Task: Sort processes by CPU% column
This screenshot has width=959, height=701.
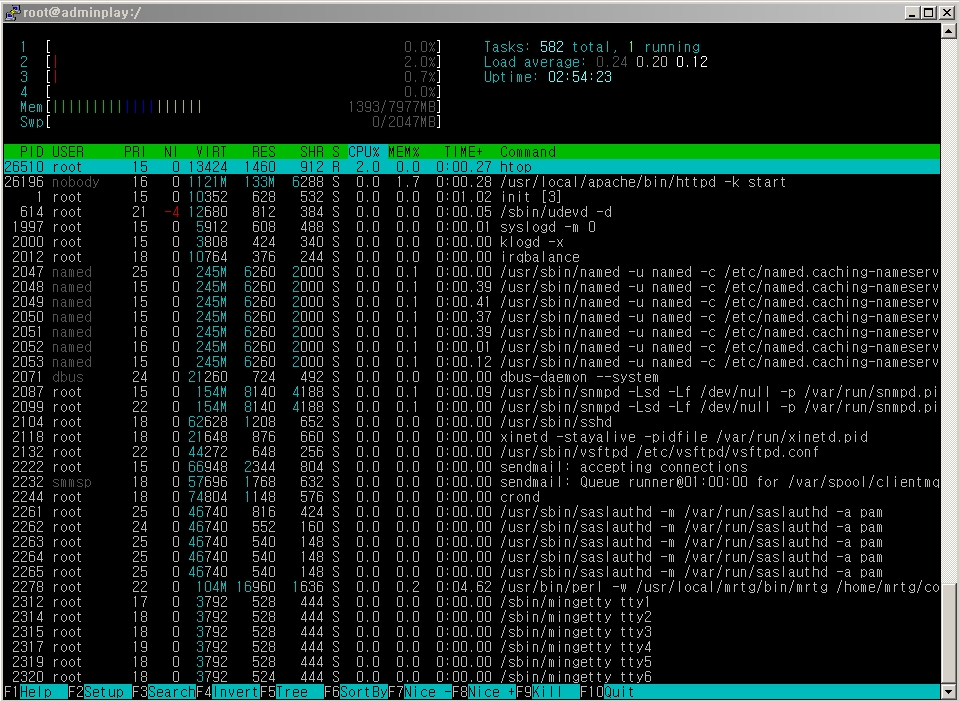Action: [363, 151]
